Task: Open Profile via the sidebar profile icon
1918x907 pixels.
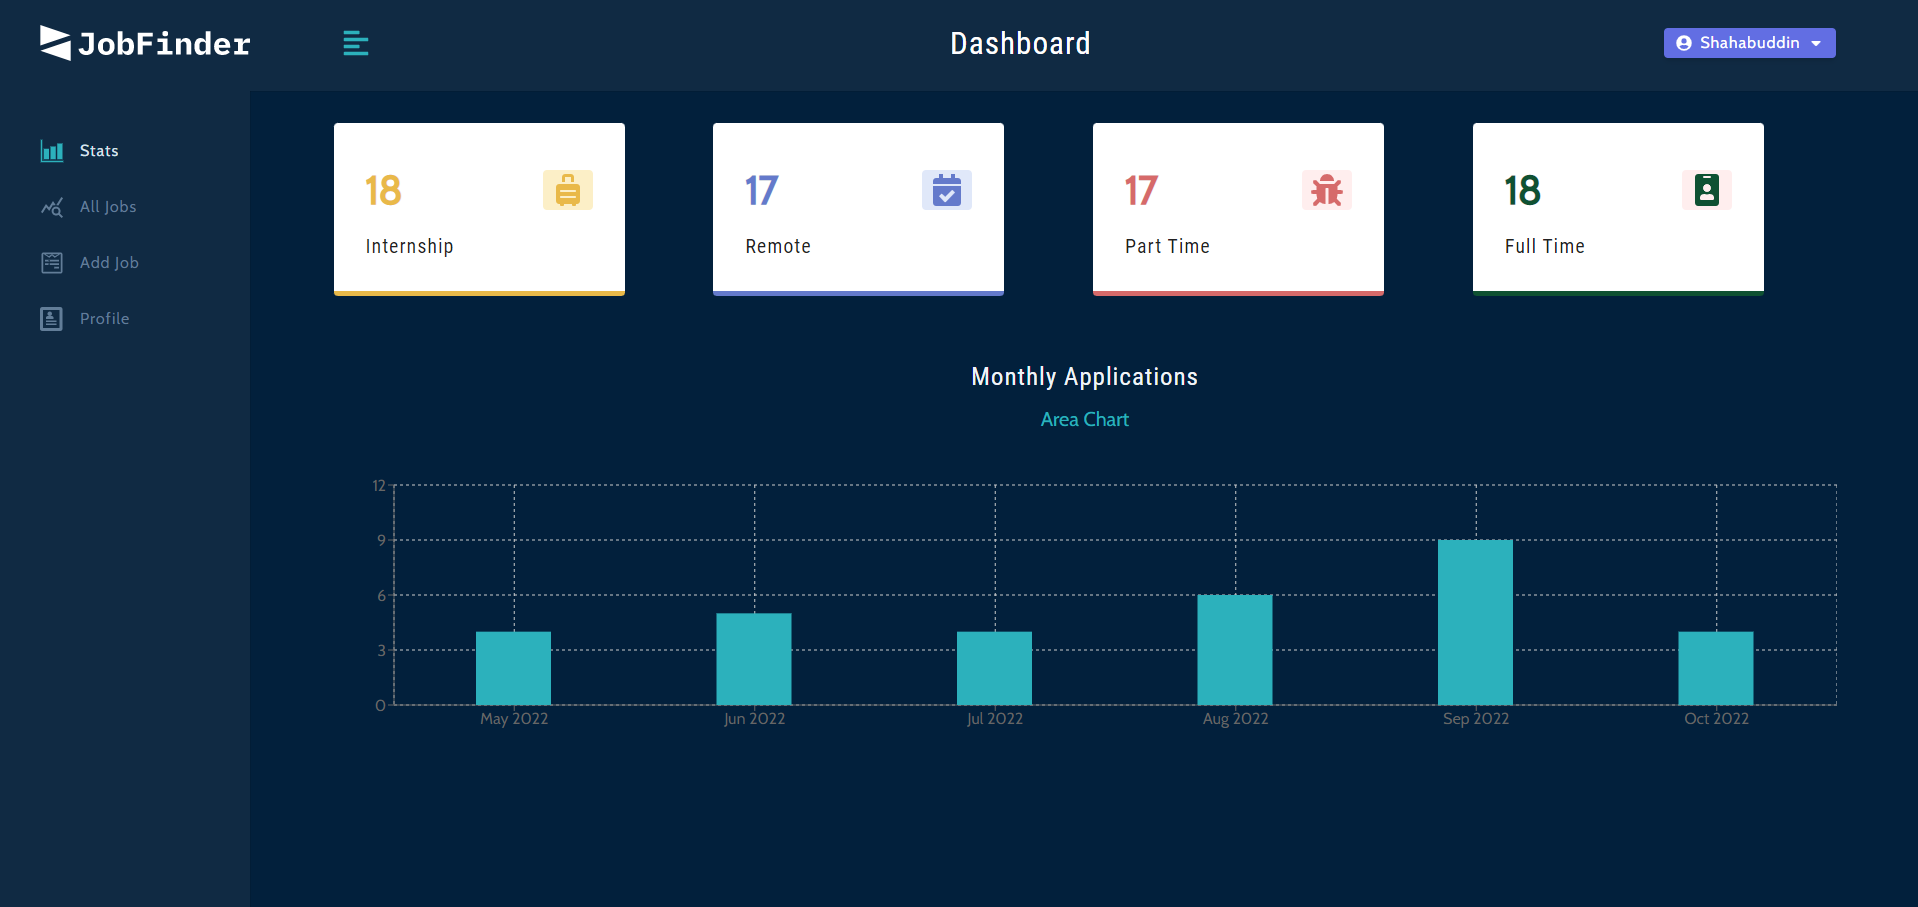Action: coord(52,318)
